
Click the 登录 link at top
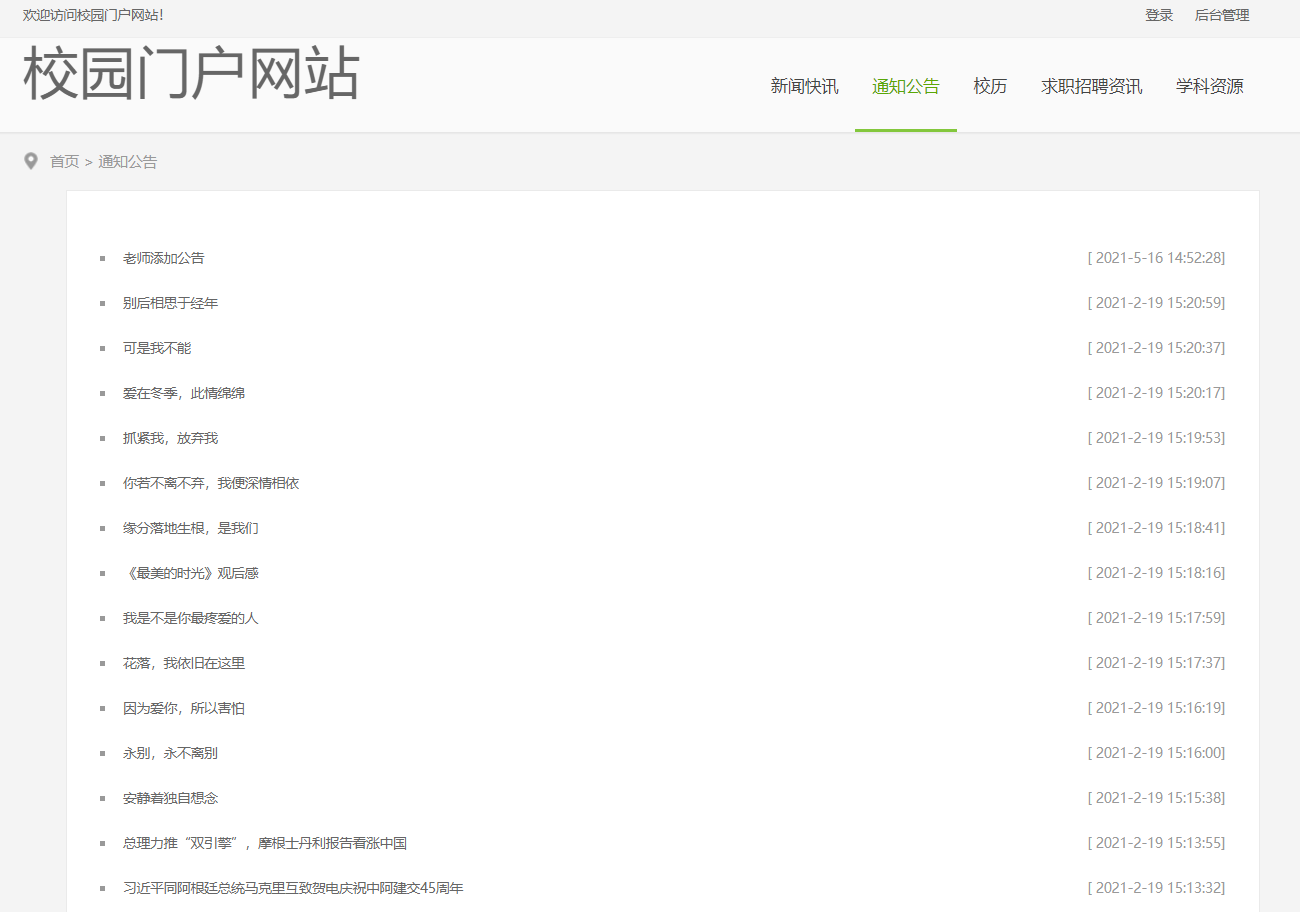tap(1159, 16)
